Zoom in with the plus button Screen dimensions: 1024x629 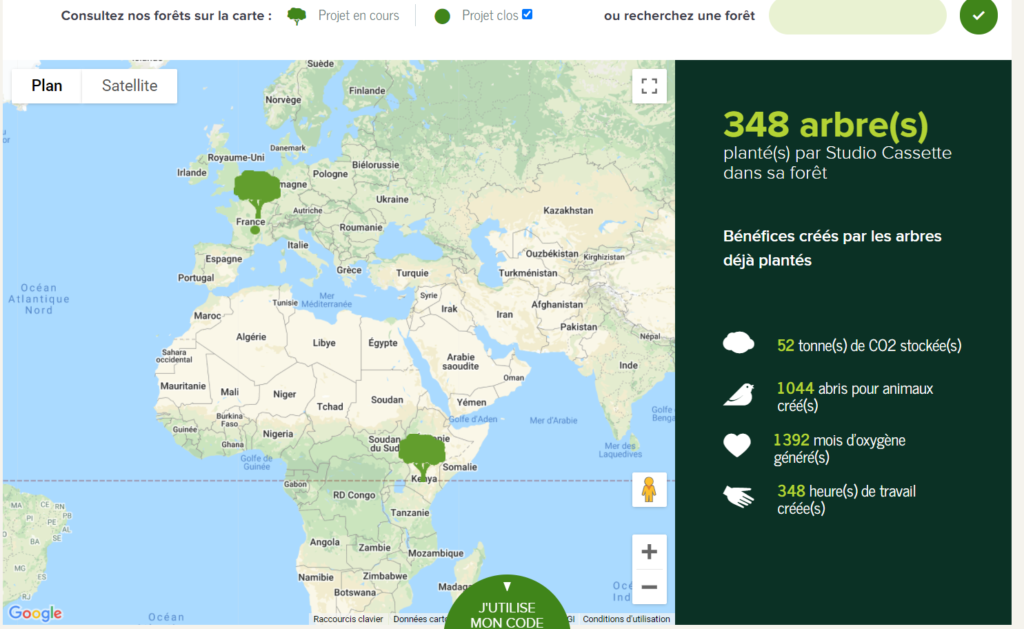point(649,551)
